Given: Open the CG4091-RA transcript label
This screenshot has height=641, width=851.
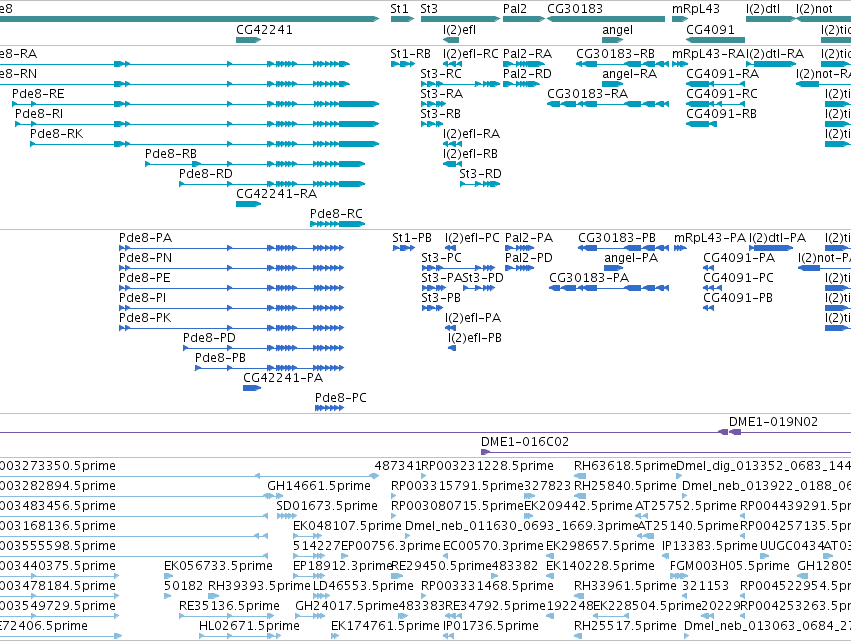Looking at the screenshot, I should (722, 74).
